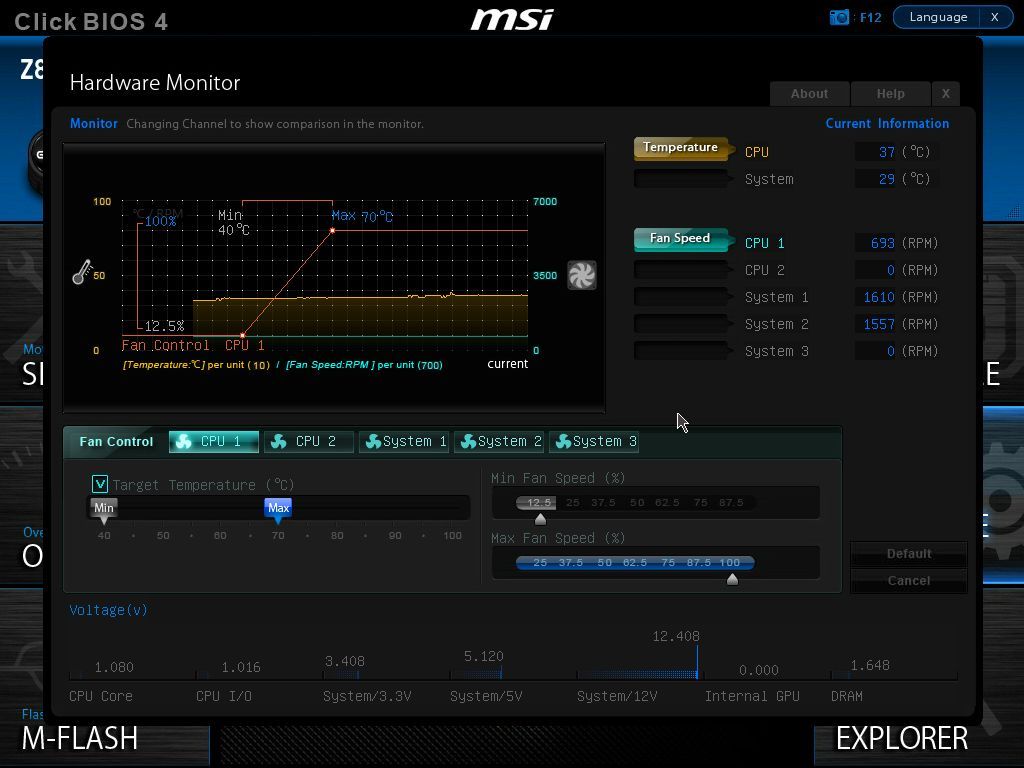Click the 693 RPM CPU 1 value
1024x768 pixels.
882,243
